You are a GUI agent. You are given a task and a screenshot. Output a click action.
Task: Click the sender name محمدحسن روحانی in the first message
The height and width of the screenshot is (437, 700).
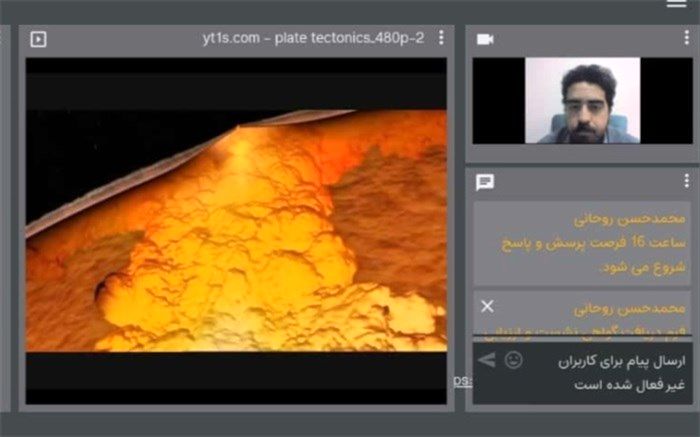click(x=632, y=217)
